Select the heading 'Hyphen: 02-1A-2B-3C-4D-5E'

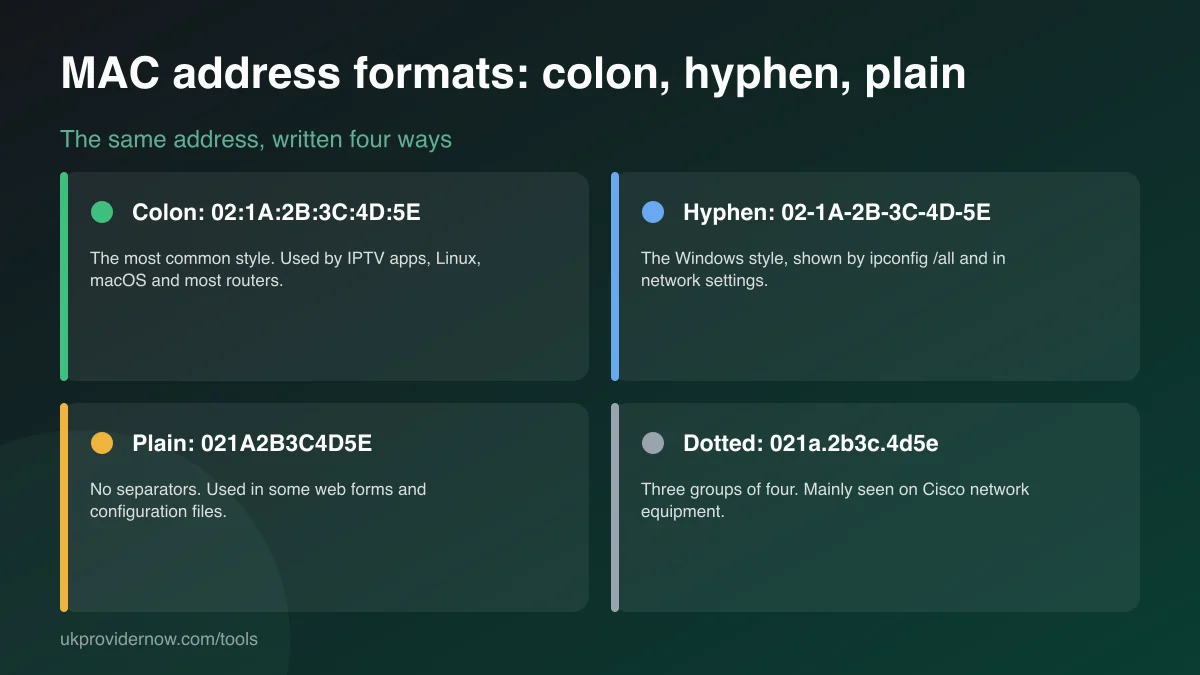pyautogui.click(x=837, y=212)
